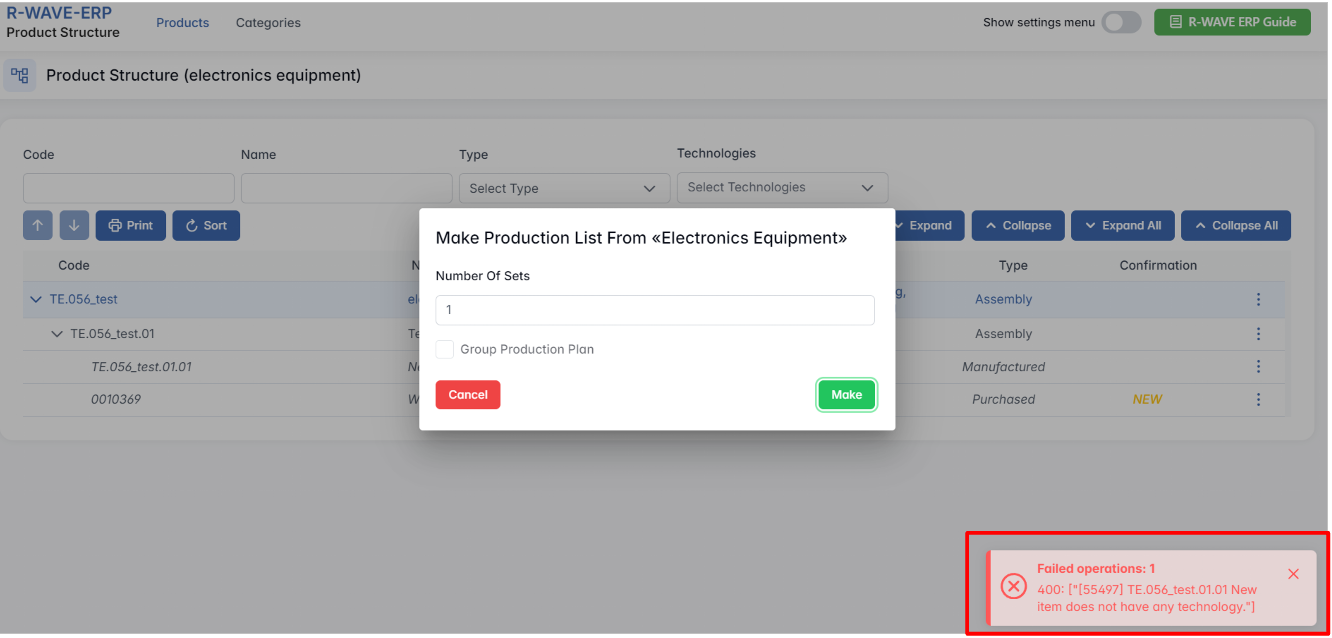Open the Categories menu
This screenshot has width=1332, height=638.
(x=268, y=22)
